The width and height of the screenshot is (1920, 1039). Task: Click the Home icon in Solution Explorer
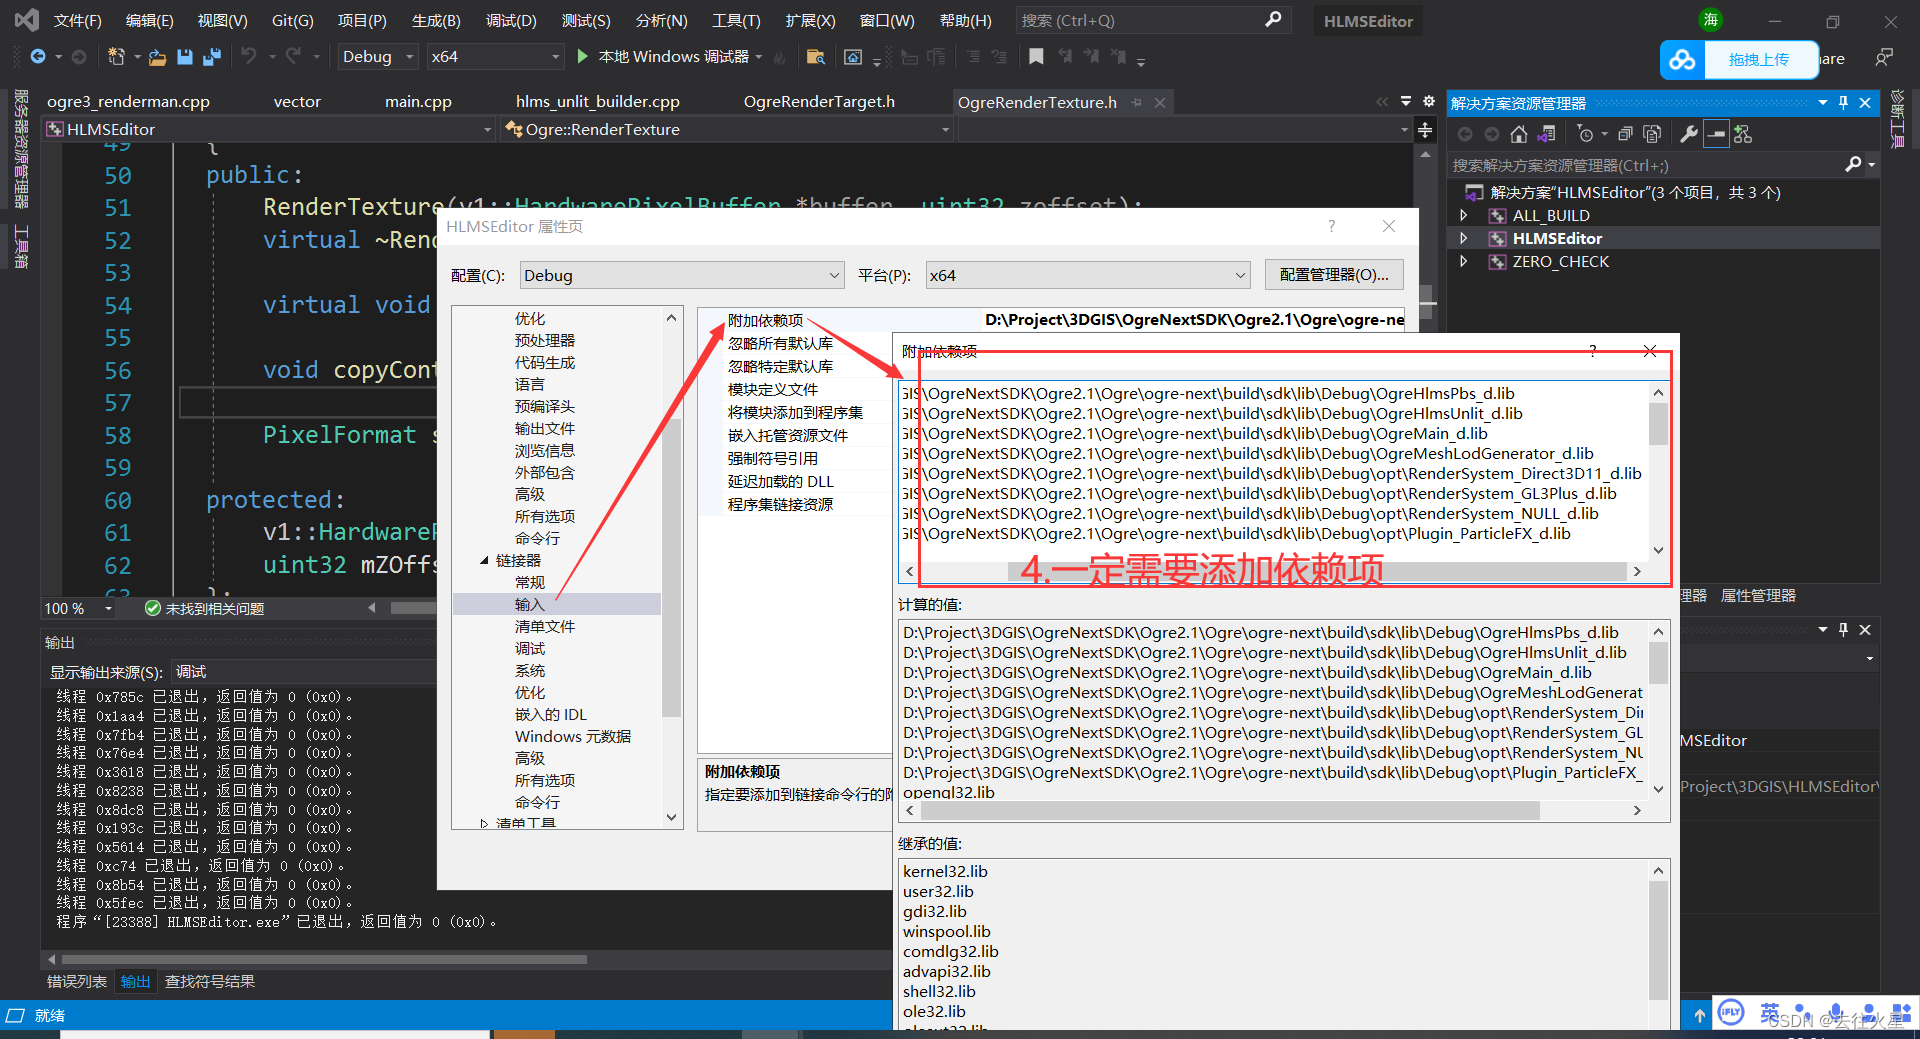coord(1519,134)
